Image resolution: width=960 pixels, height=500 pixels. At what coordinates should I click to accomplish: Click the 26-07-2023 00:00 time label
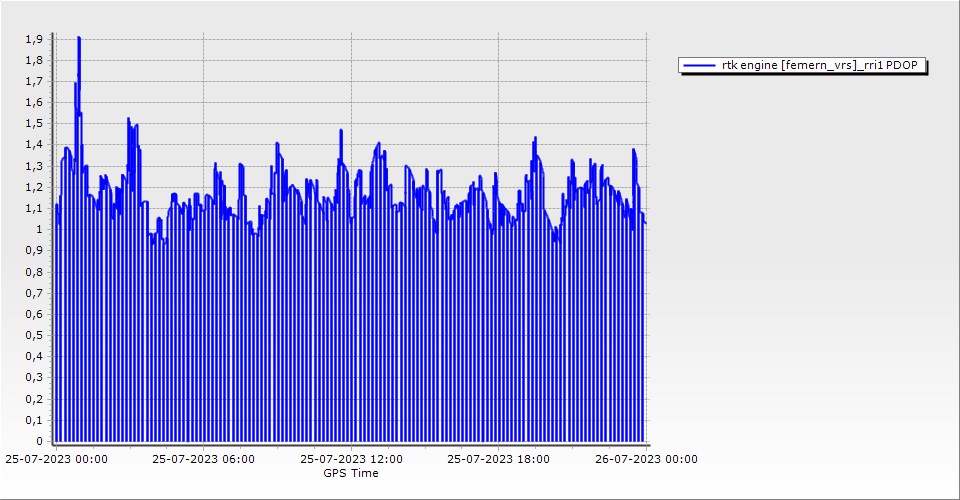[646, 459]
